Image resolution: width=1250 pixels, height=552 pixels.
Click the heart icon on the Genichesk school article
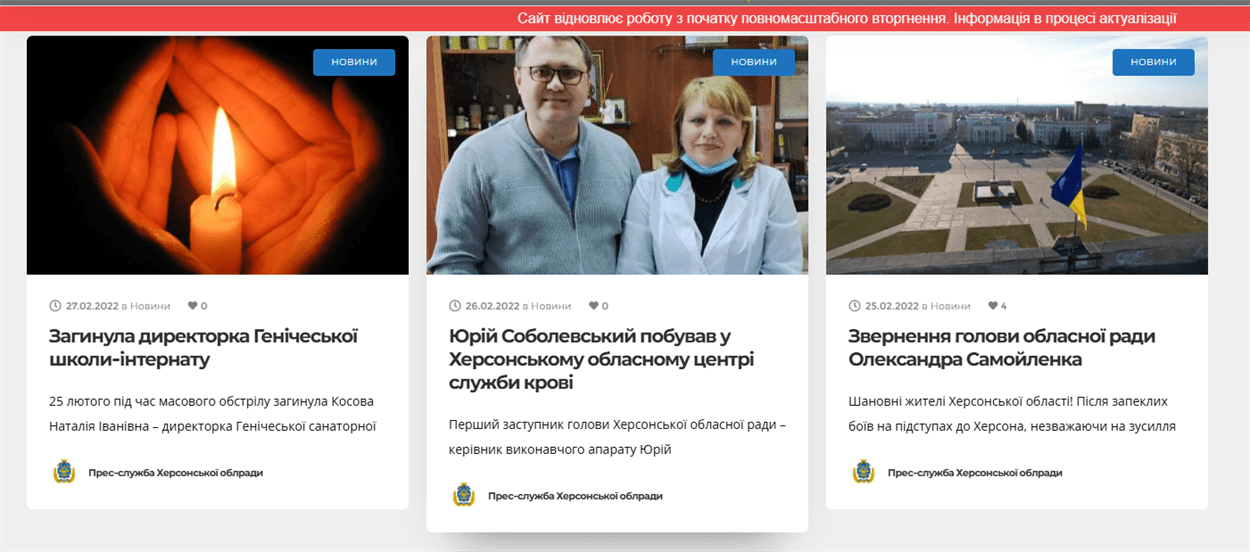pos(193,306)
